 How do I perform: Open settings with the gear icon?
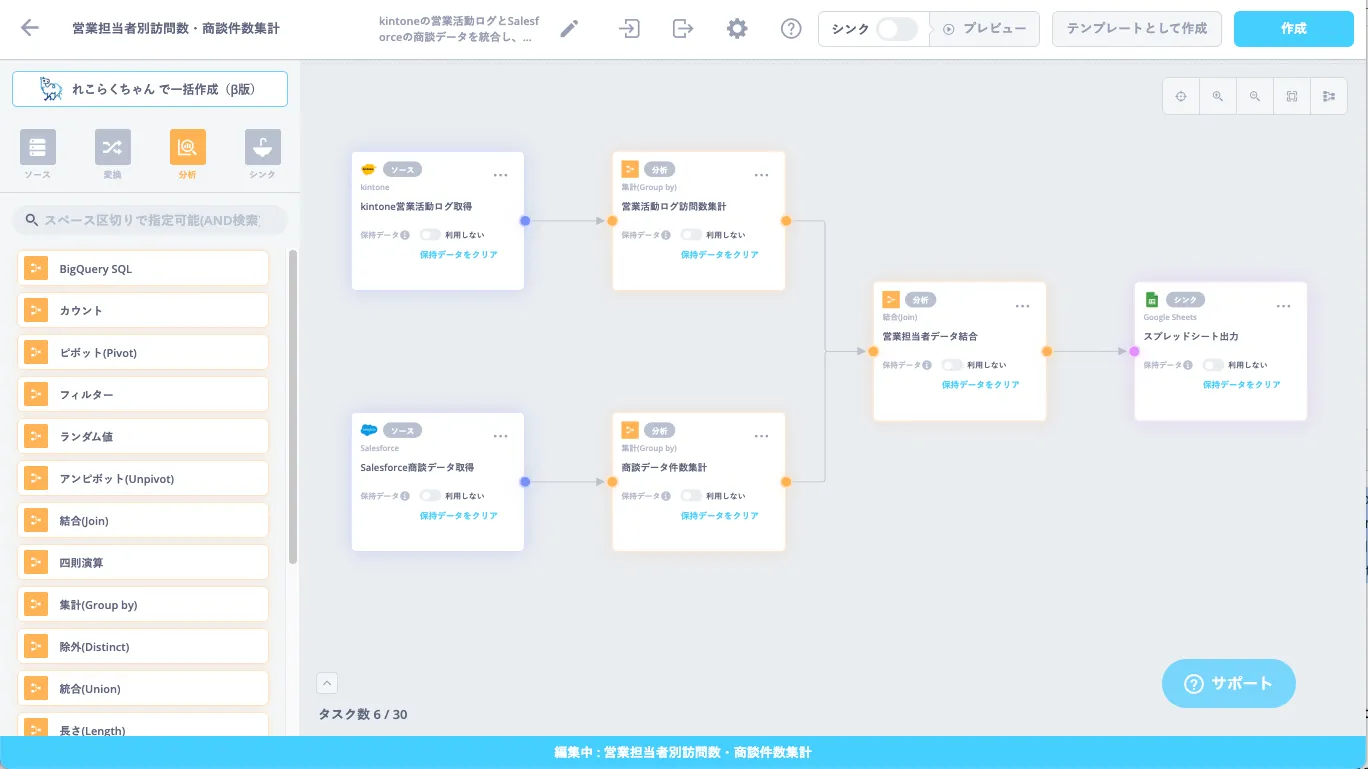[x=737, y=29]
